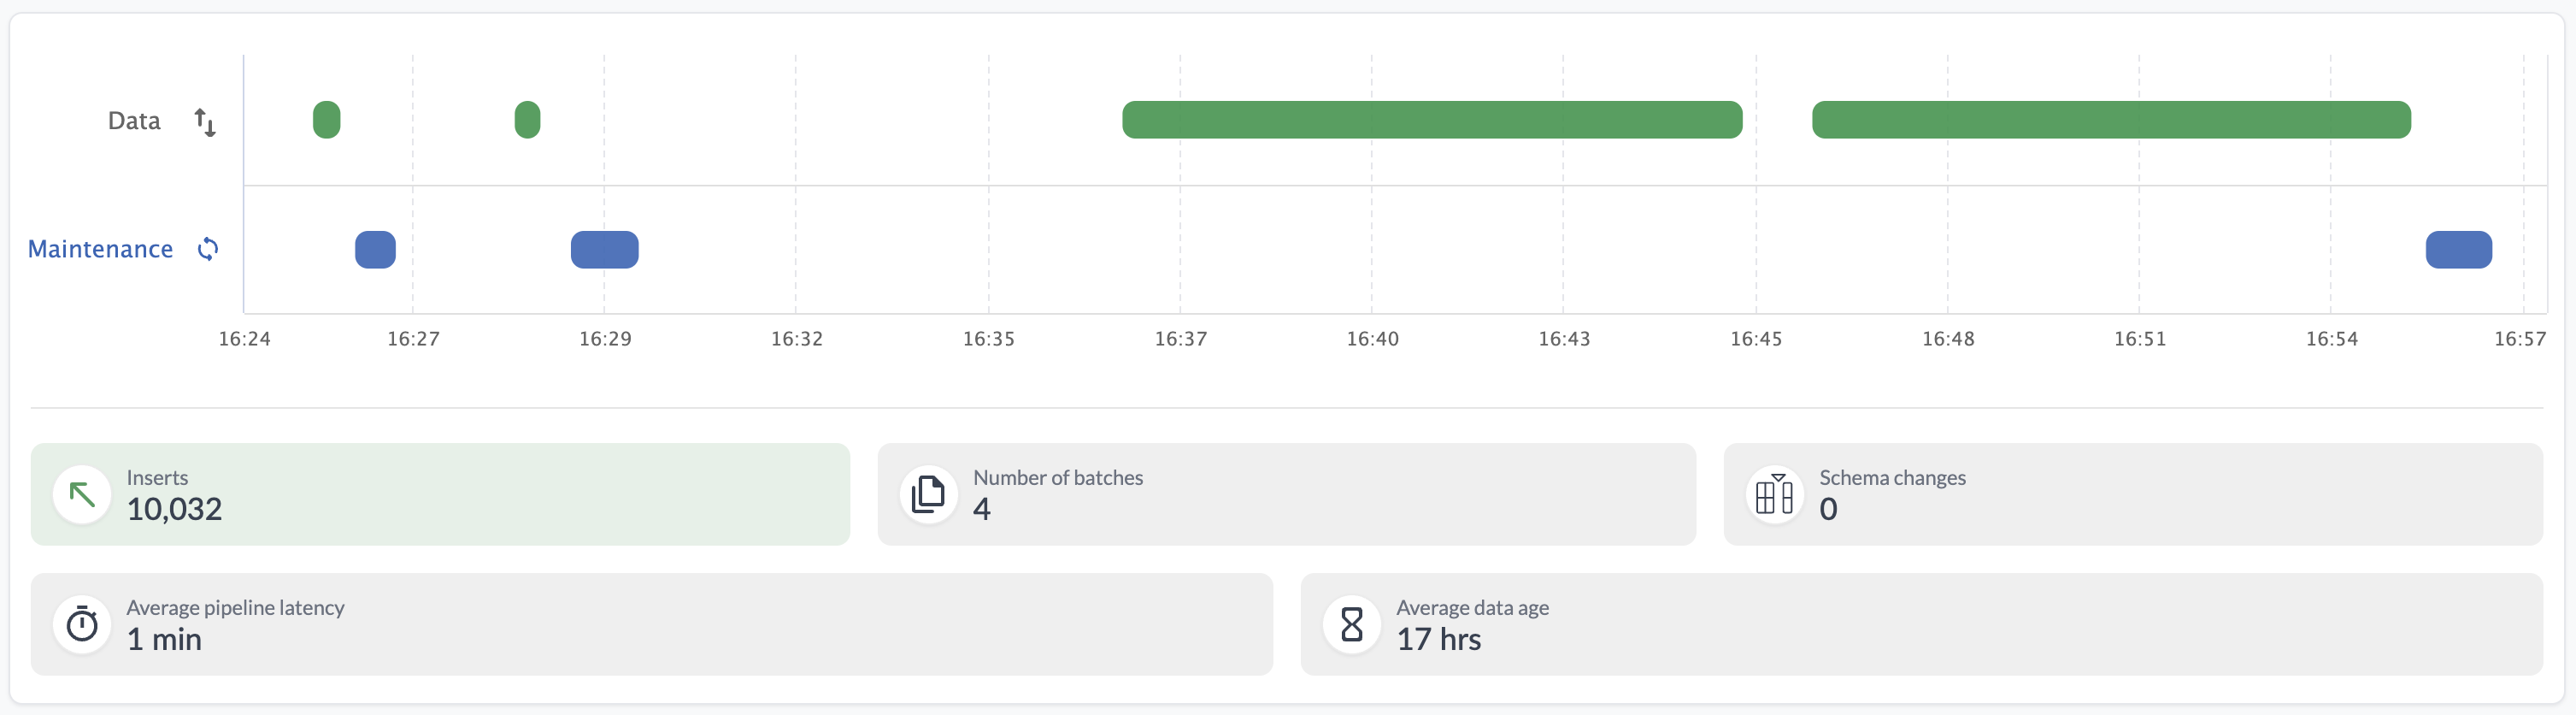Click the long Data bar starting before 16:37
The width and height of the screenshot is (2576, 715).
[x=1431, y=120]
